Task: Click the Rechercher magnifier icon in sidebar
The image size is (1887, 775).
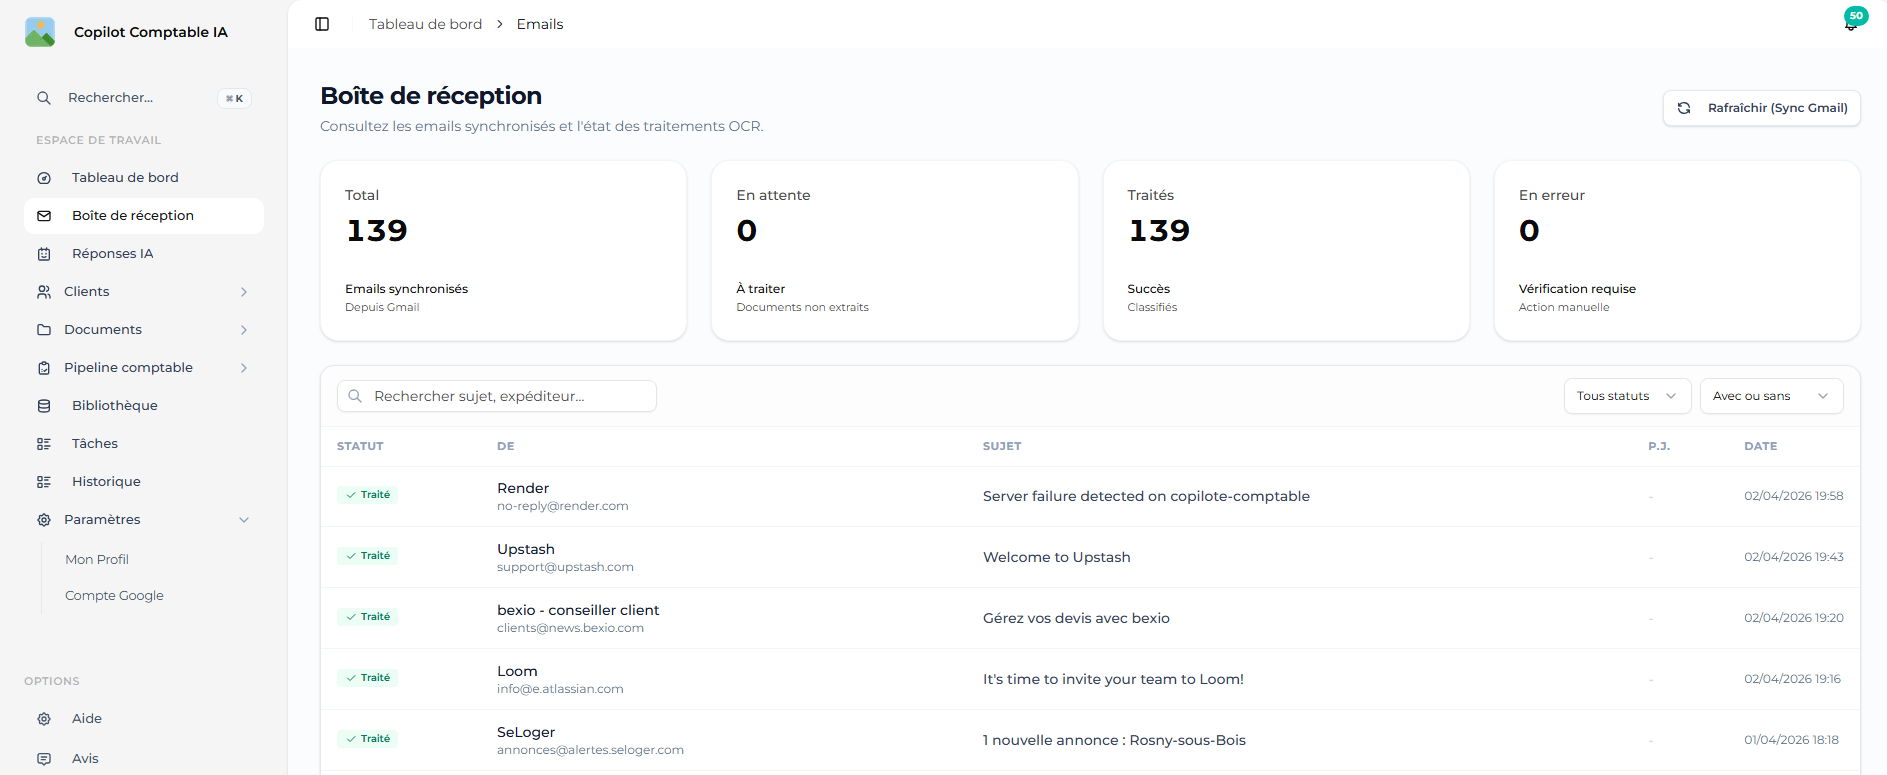Action: tap(44, 98)
